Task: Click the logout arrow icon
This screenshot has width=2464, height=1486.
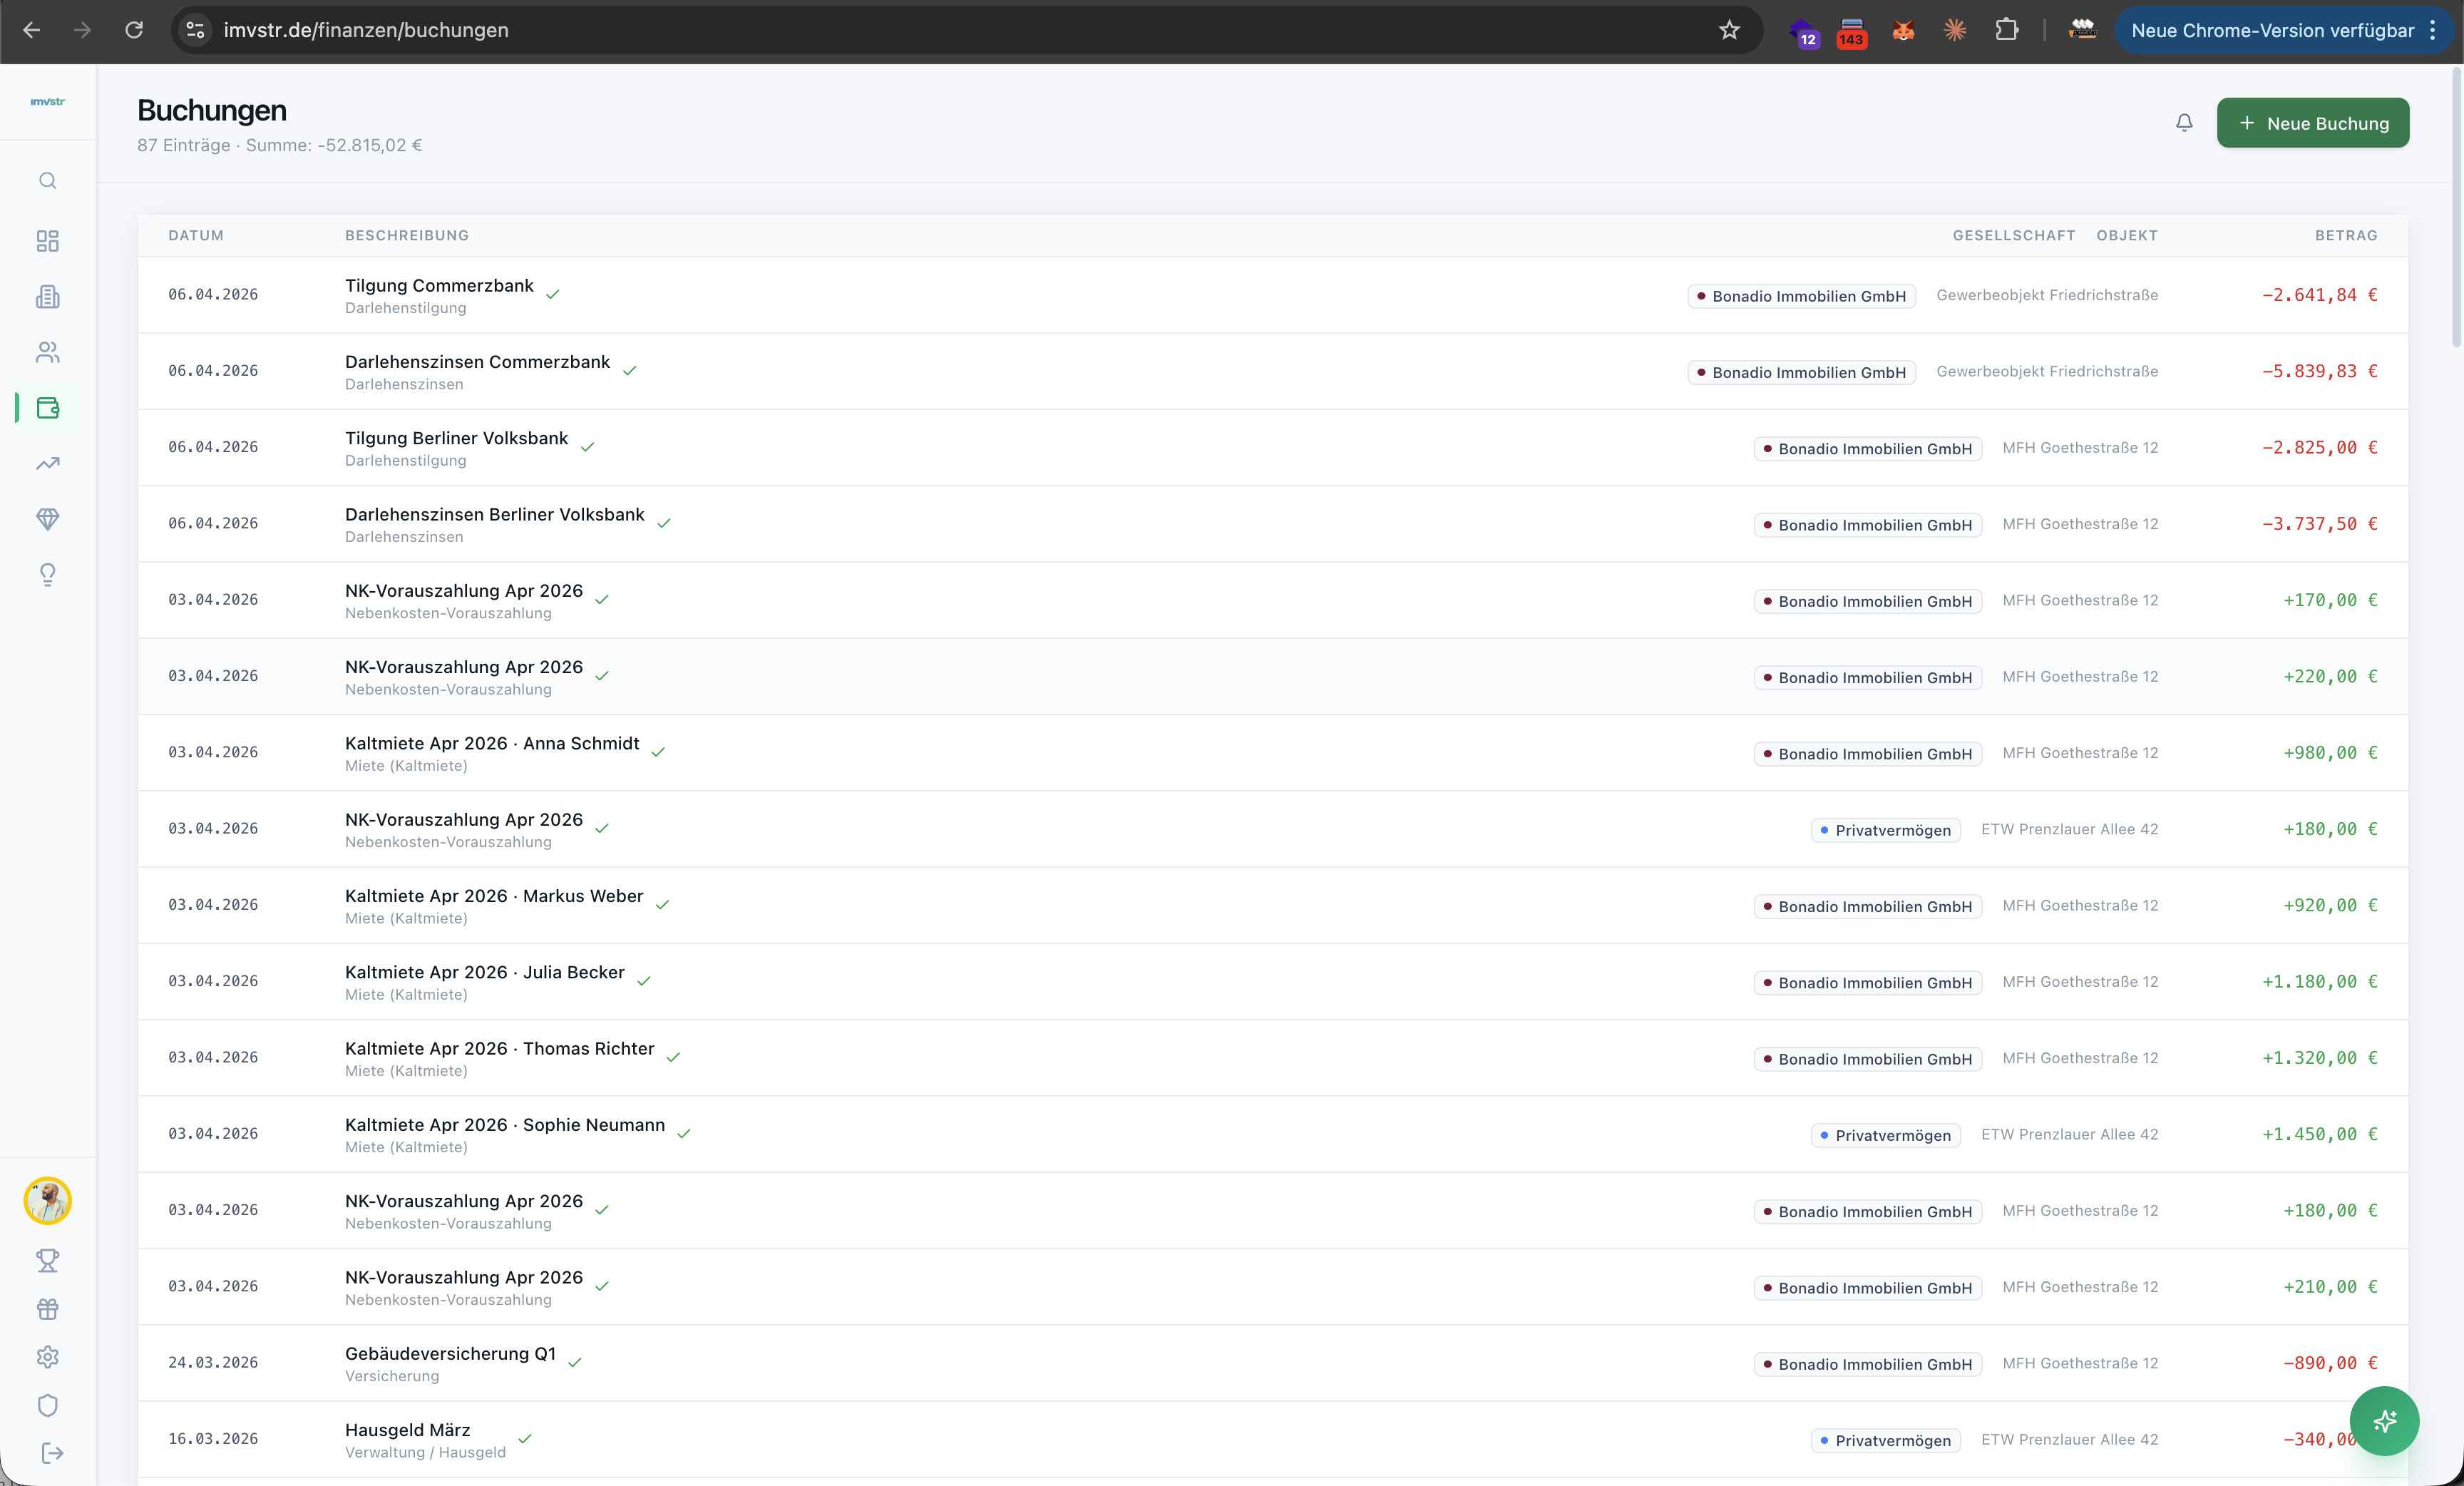Action: (x=52, y=1453)
